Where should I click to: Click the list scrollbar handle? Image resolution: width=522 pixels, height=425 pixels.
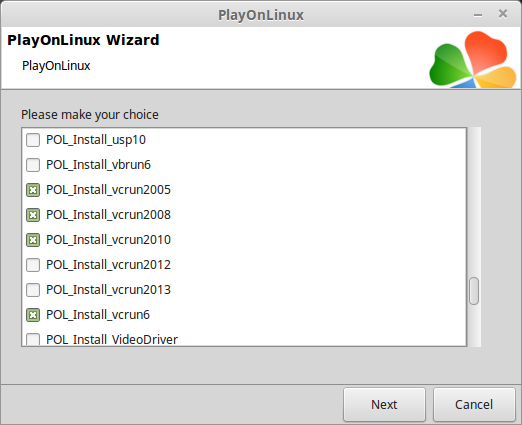pos(474,291)
